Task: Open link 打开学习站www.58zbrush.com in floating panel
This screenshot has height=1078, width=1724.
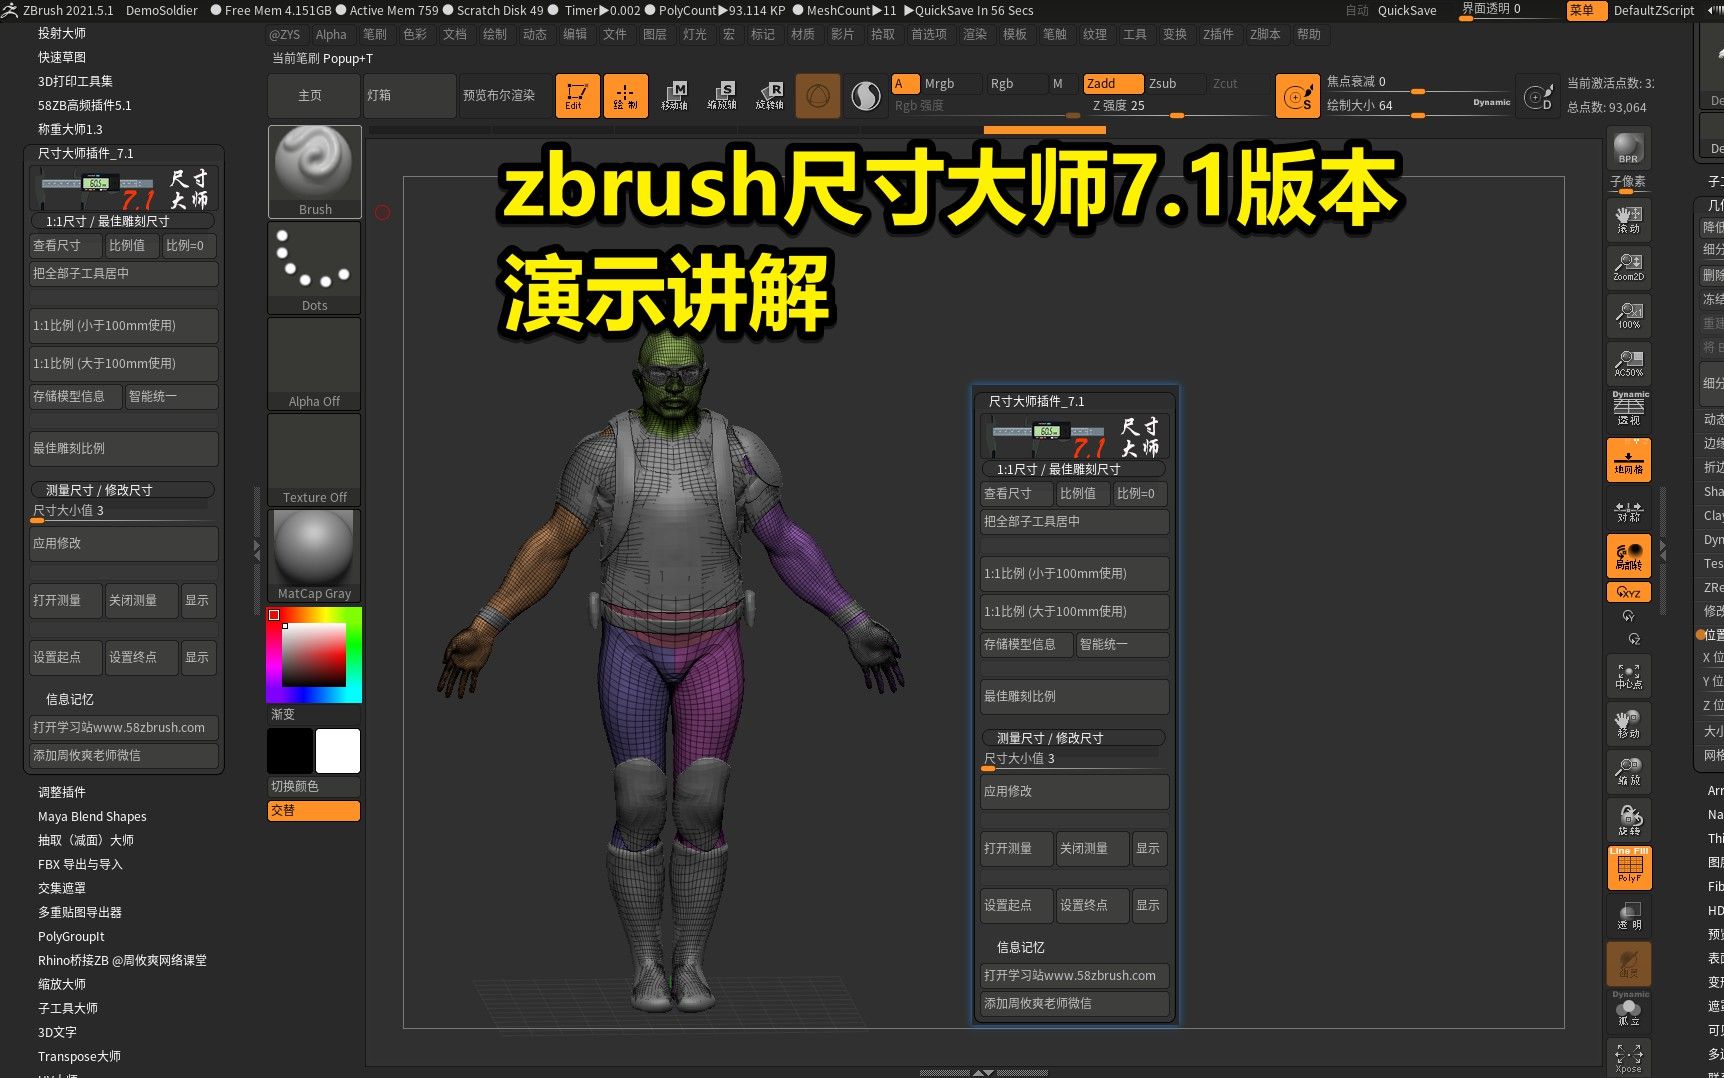Action: [x=1074, y=975]
